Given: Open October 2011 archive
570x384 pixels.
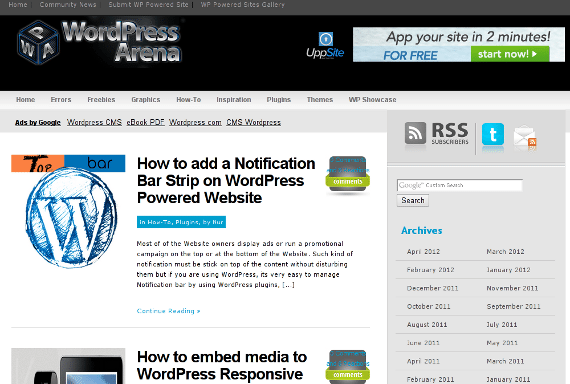Looking at the screenshot, I should (x=428, y=307).
